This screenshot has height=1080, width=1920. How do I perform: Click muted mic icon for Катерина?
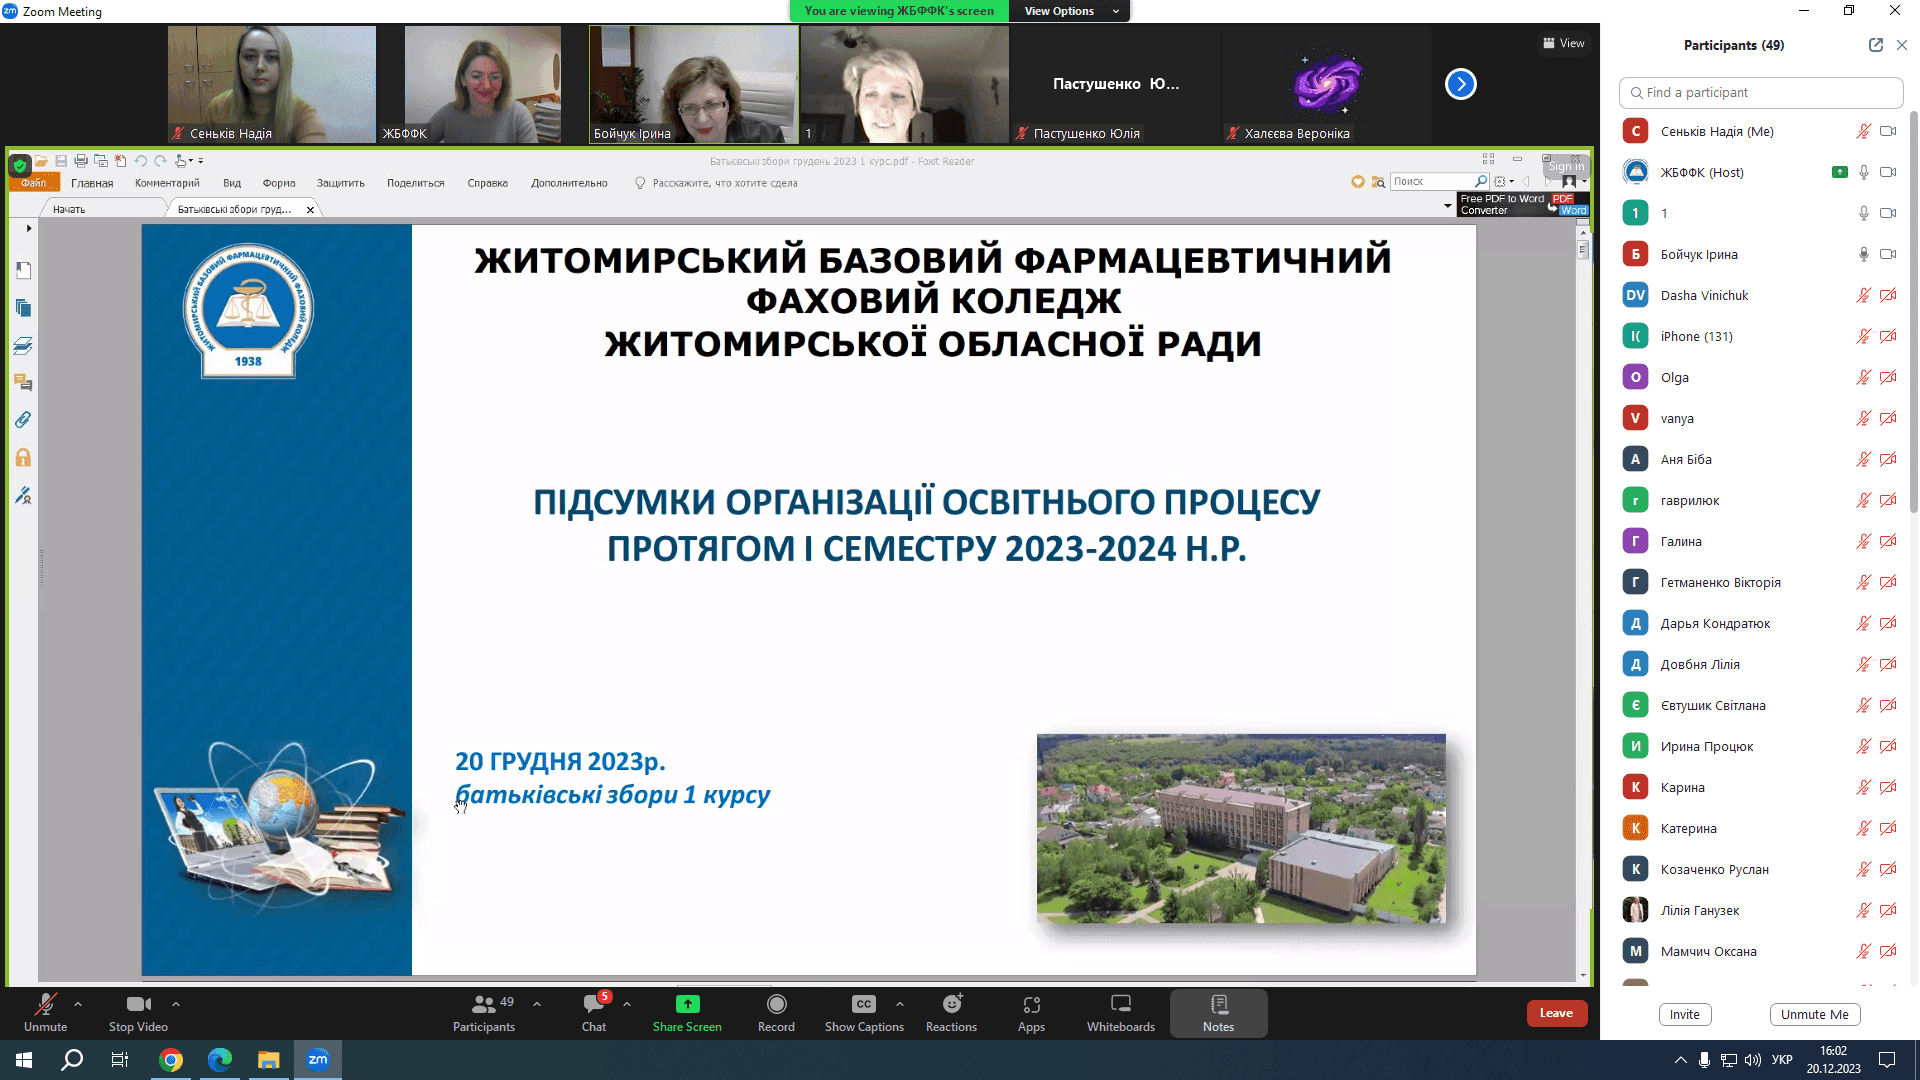(1864, 828)
